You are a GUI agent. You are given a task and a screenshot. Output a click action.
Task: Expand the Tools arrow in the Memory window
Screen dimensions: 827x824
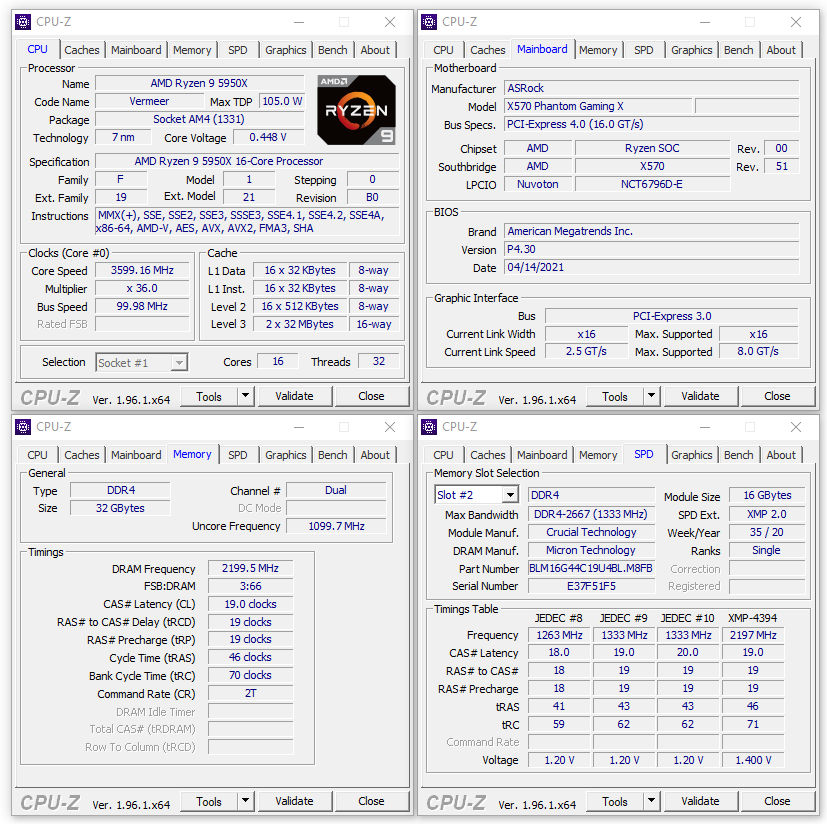(246, 801)
